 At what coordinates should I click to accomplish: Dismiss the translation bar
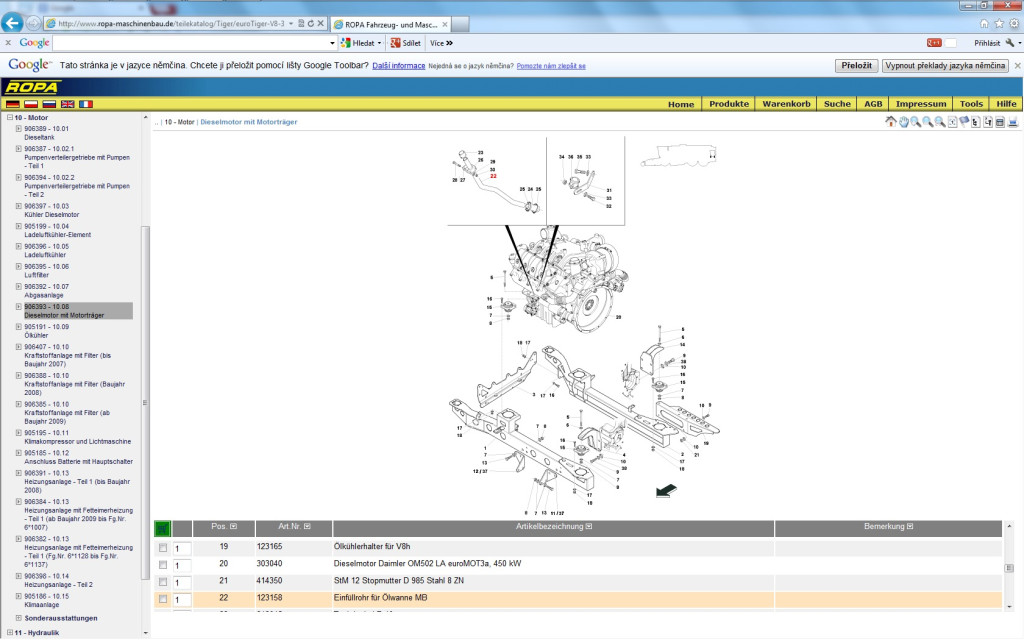pyautogui.click(x=1017, y=66)
